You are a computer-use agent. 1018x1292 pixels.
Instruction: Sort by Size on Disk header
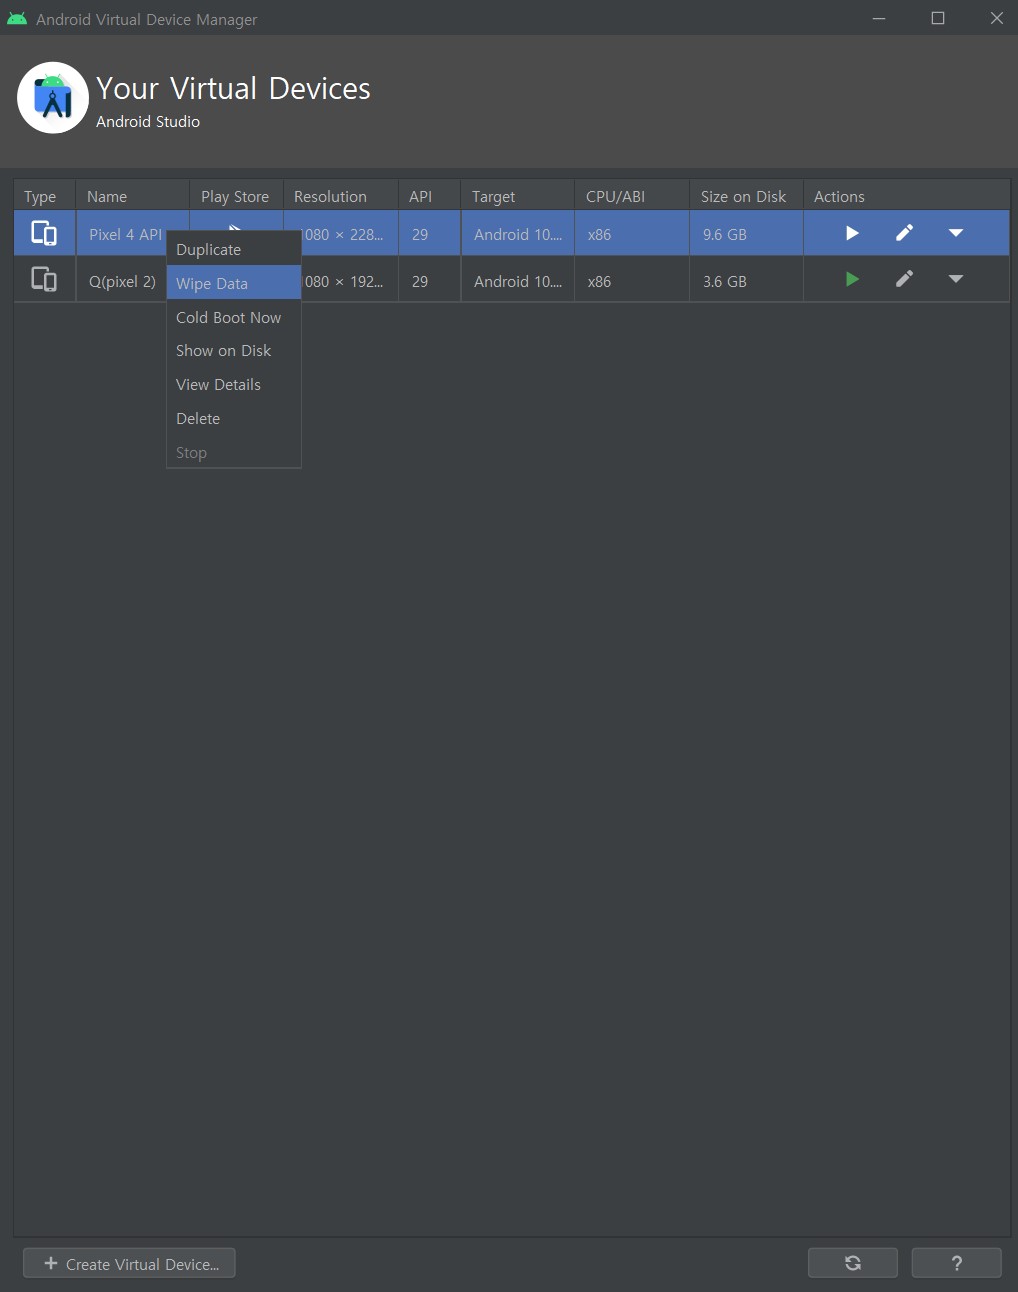[746, 196]
